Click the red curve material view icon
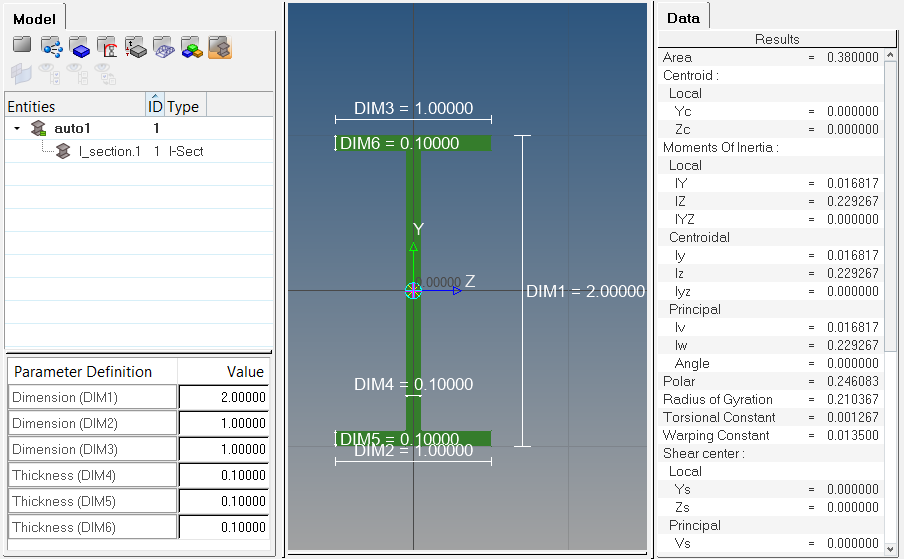The image size is (904, 559). [x=108, y=46]
